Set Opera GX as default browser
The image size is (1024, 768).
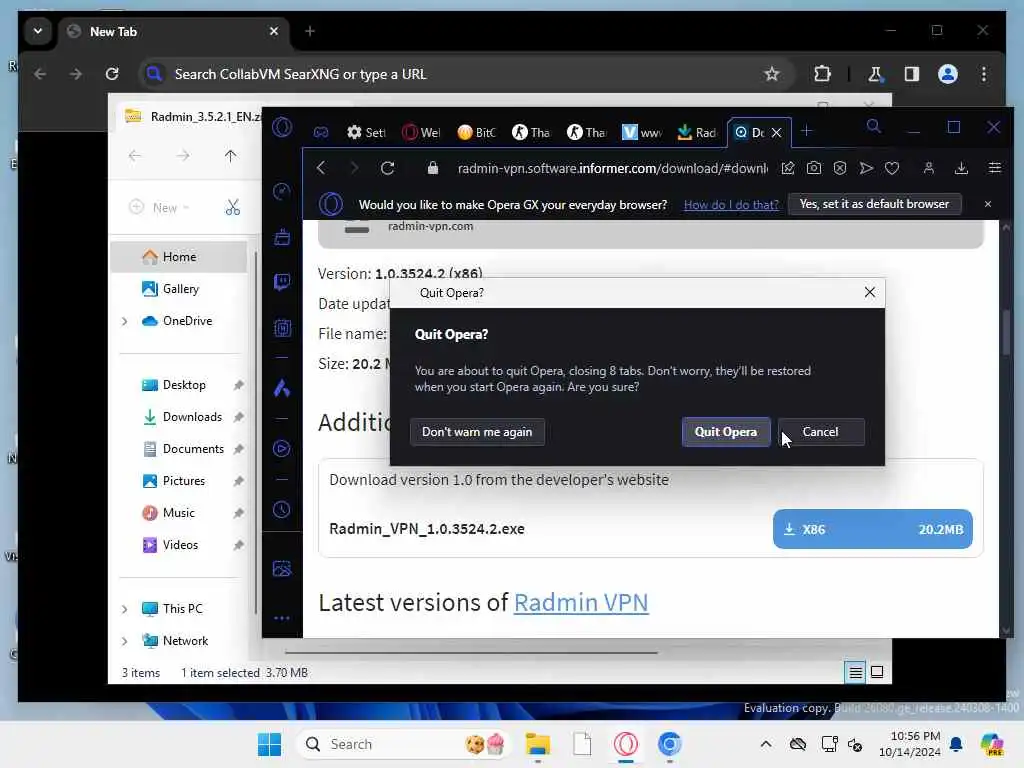(x=874, y=204)
